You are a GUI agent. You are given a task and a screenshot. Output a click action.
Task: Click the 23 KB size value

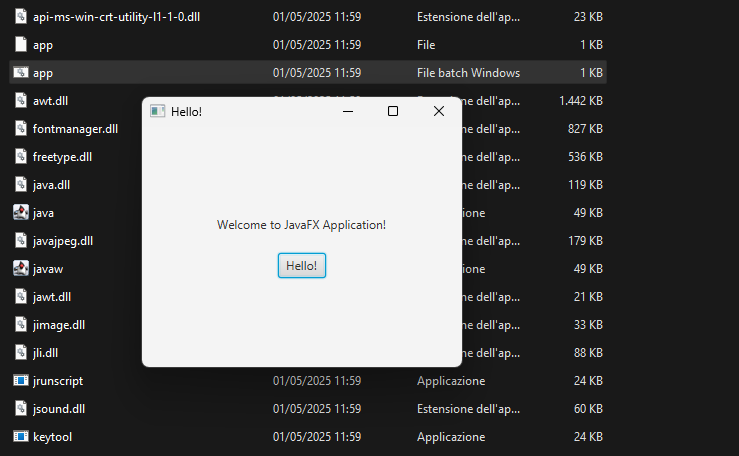[588, 16]
